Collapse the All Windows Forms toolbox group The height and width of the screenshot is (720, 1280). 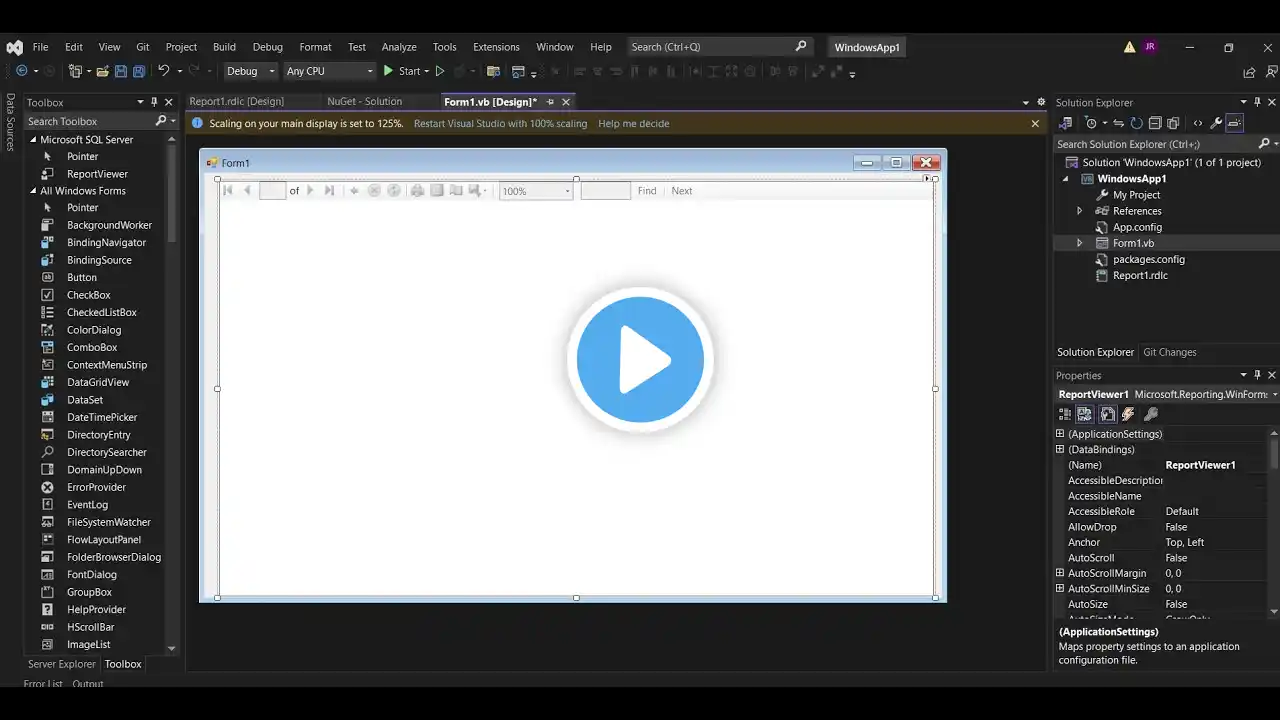tap(33, 191)
